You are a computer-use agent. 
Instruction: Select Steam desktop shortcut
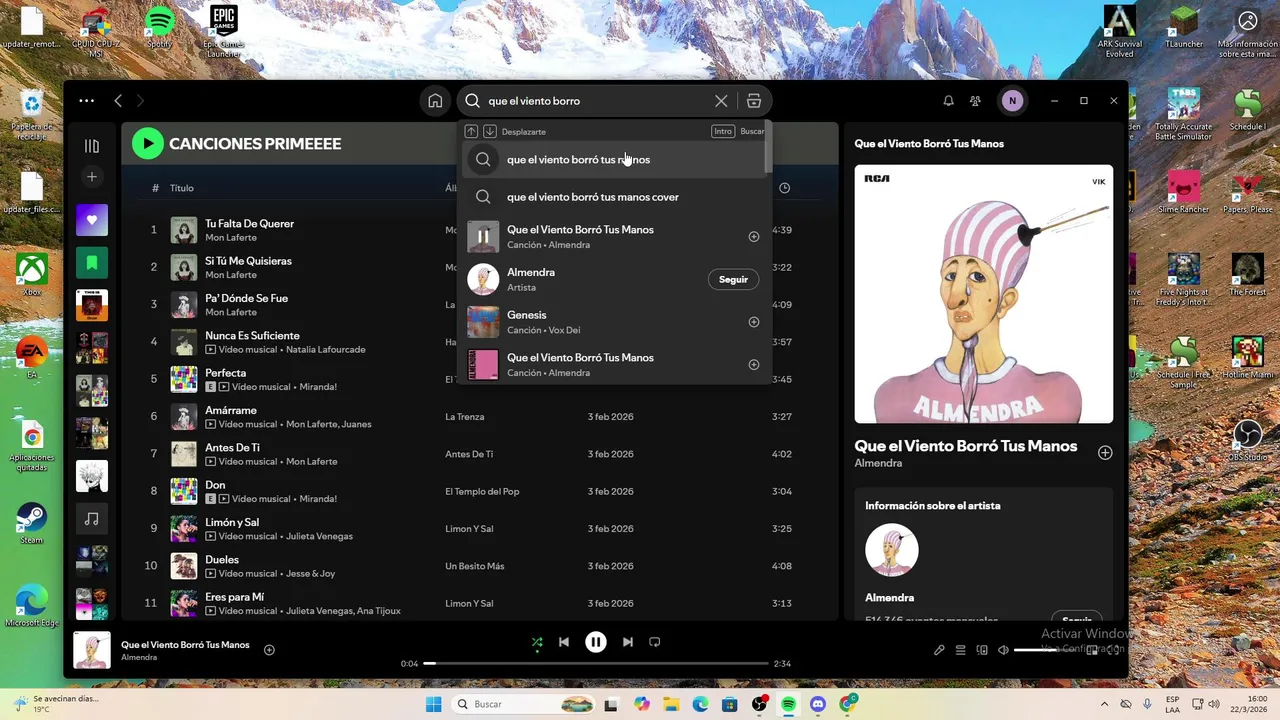click(x=32, y=524)
